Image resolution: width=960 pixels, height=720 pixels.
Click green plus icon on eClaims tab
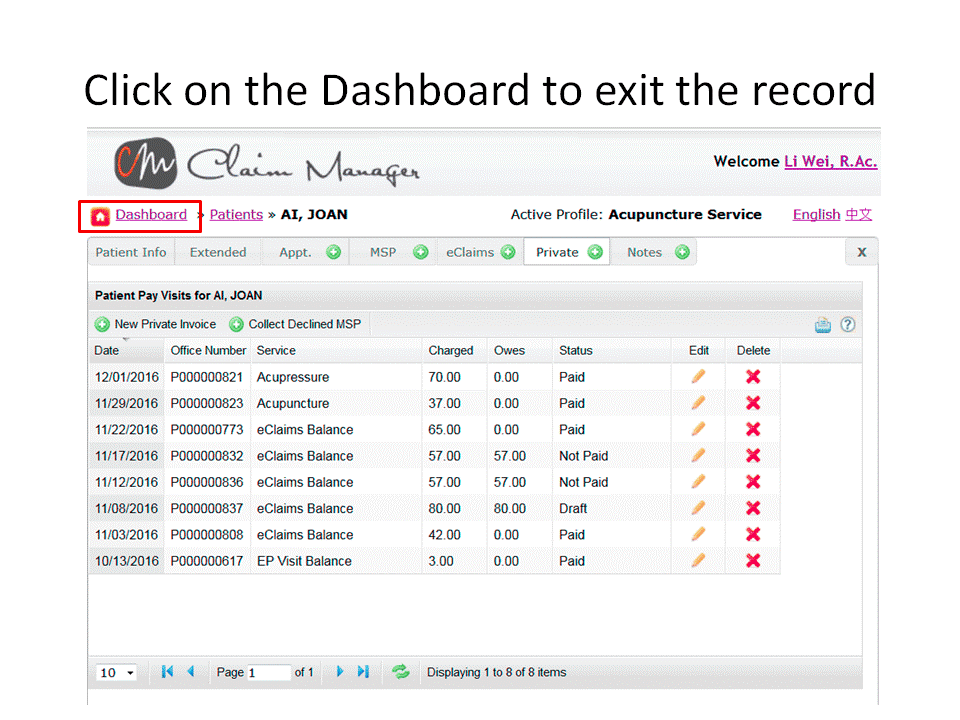508,252
